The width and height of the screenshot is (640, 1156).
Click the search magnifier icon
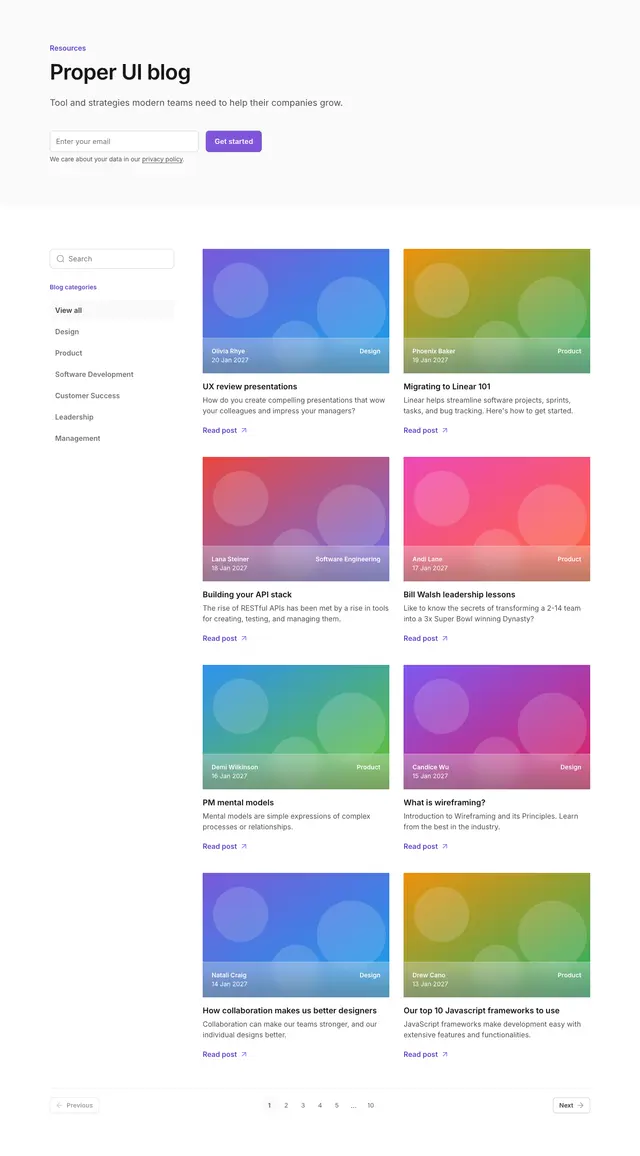click(x=60, y=259)
